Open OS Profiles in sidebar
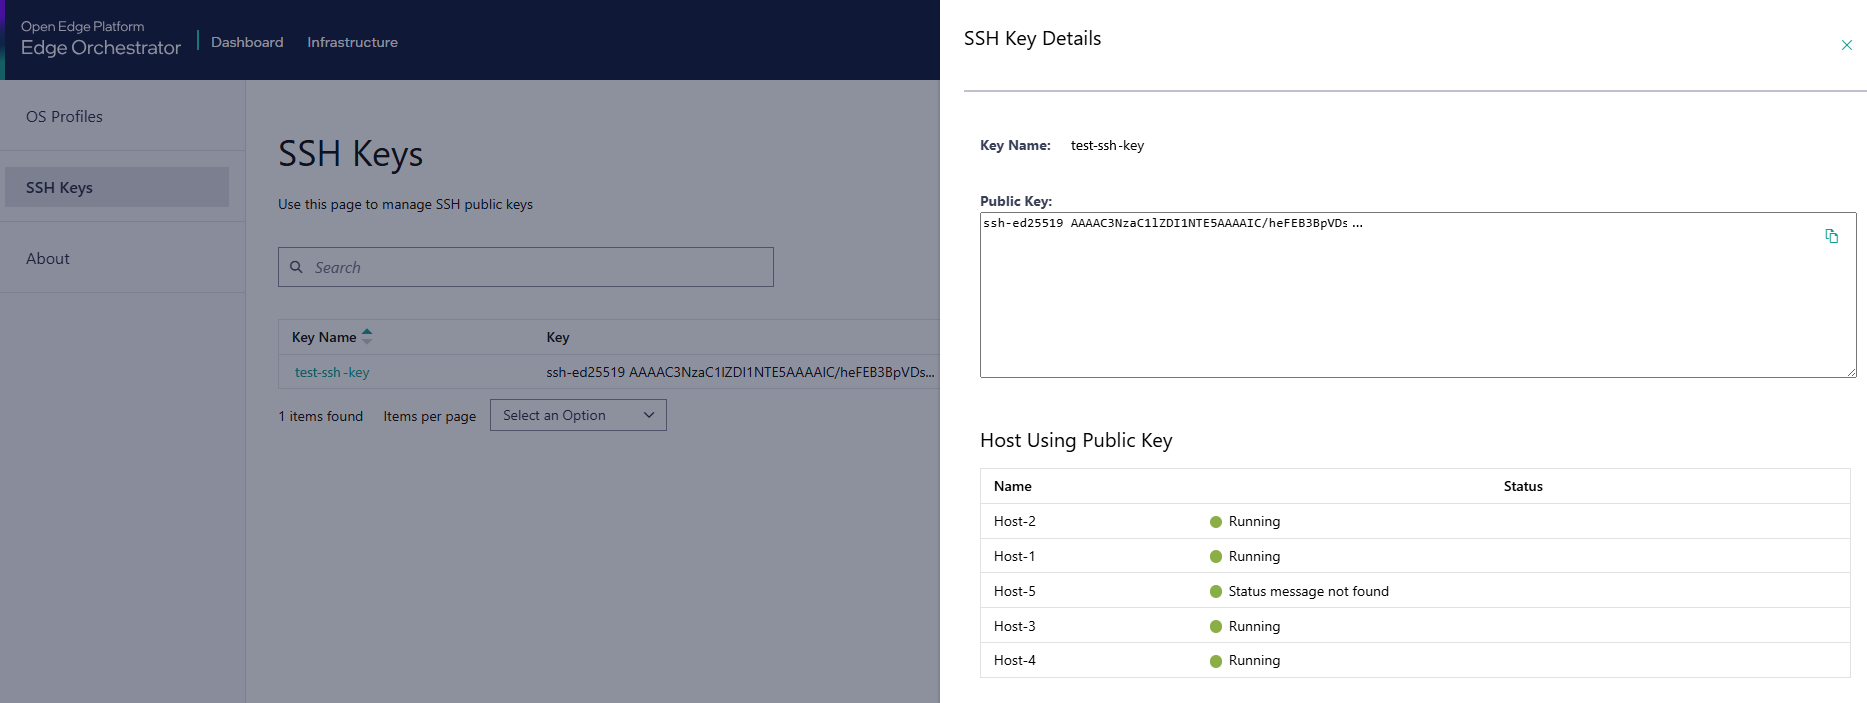 point(64,117)
